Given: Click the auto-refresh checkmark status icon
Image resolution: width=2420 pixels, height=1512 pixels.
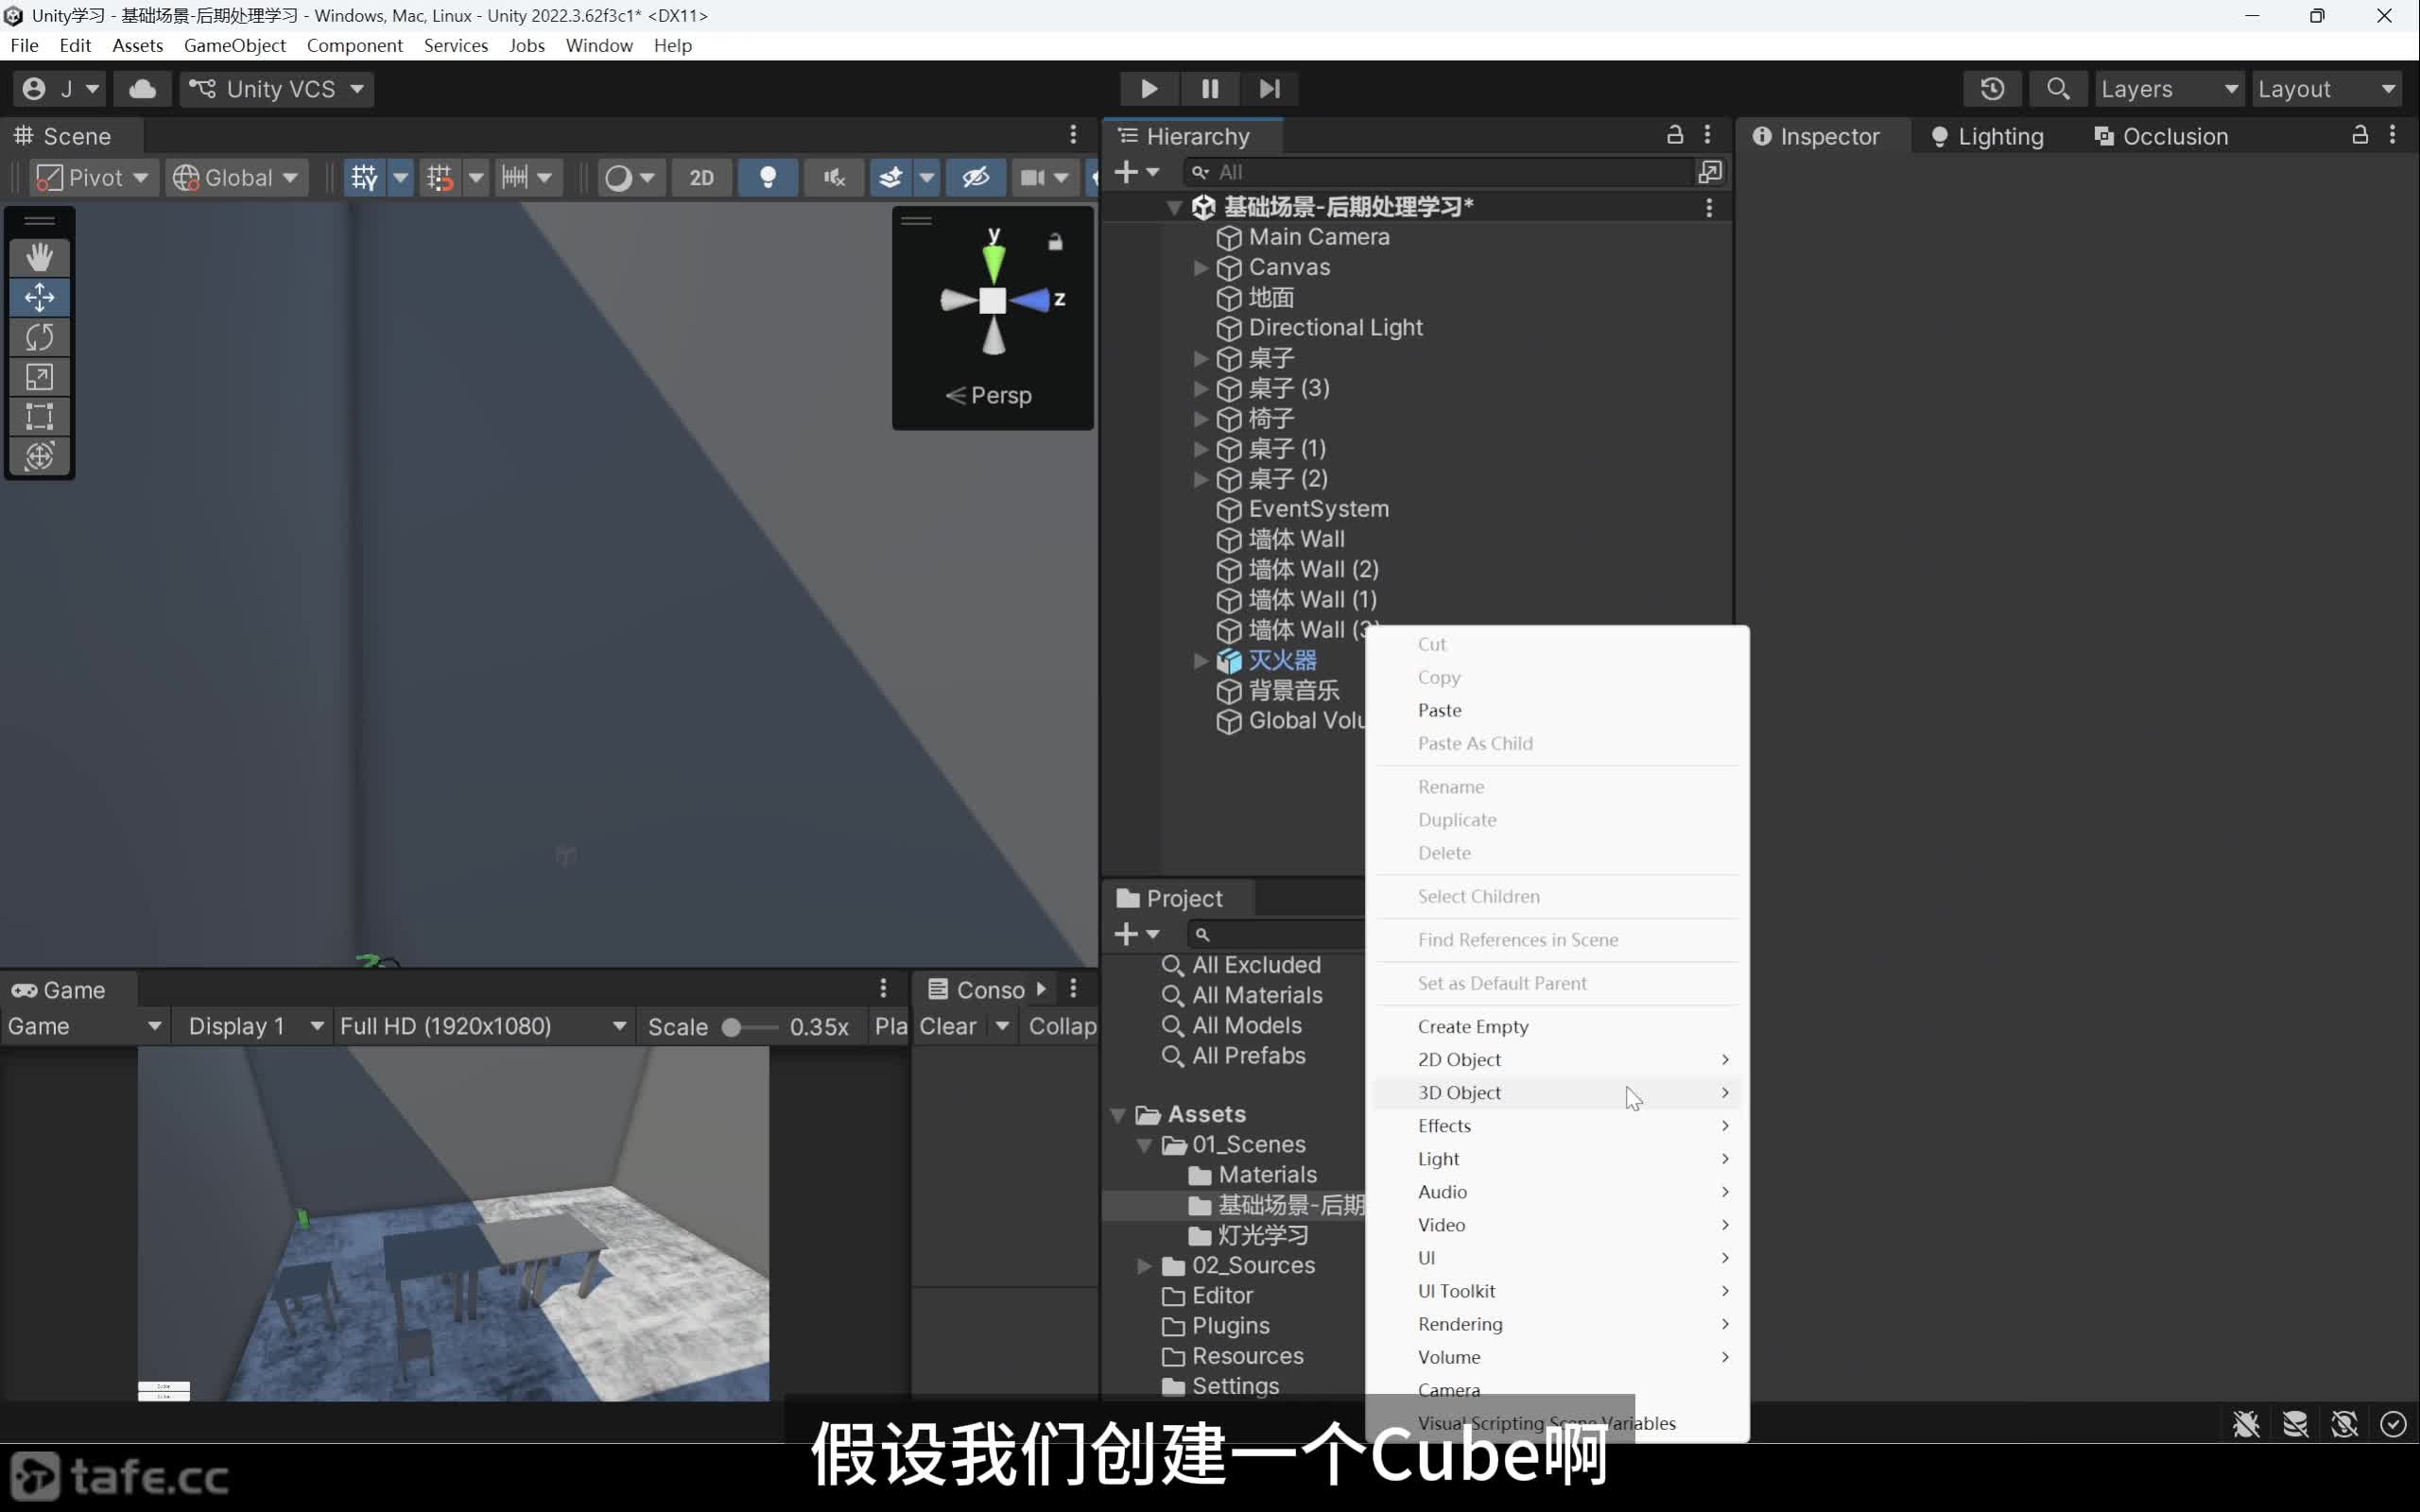Looking at the screenshot, I should click(2393, 1424).
